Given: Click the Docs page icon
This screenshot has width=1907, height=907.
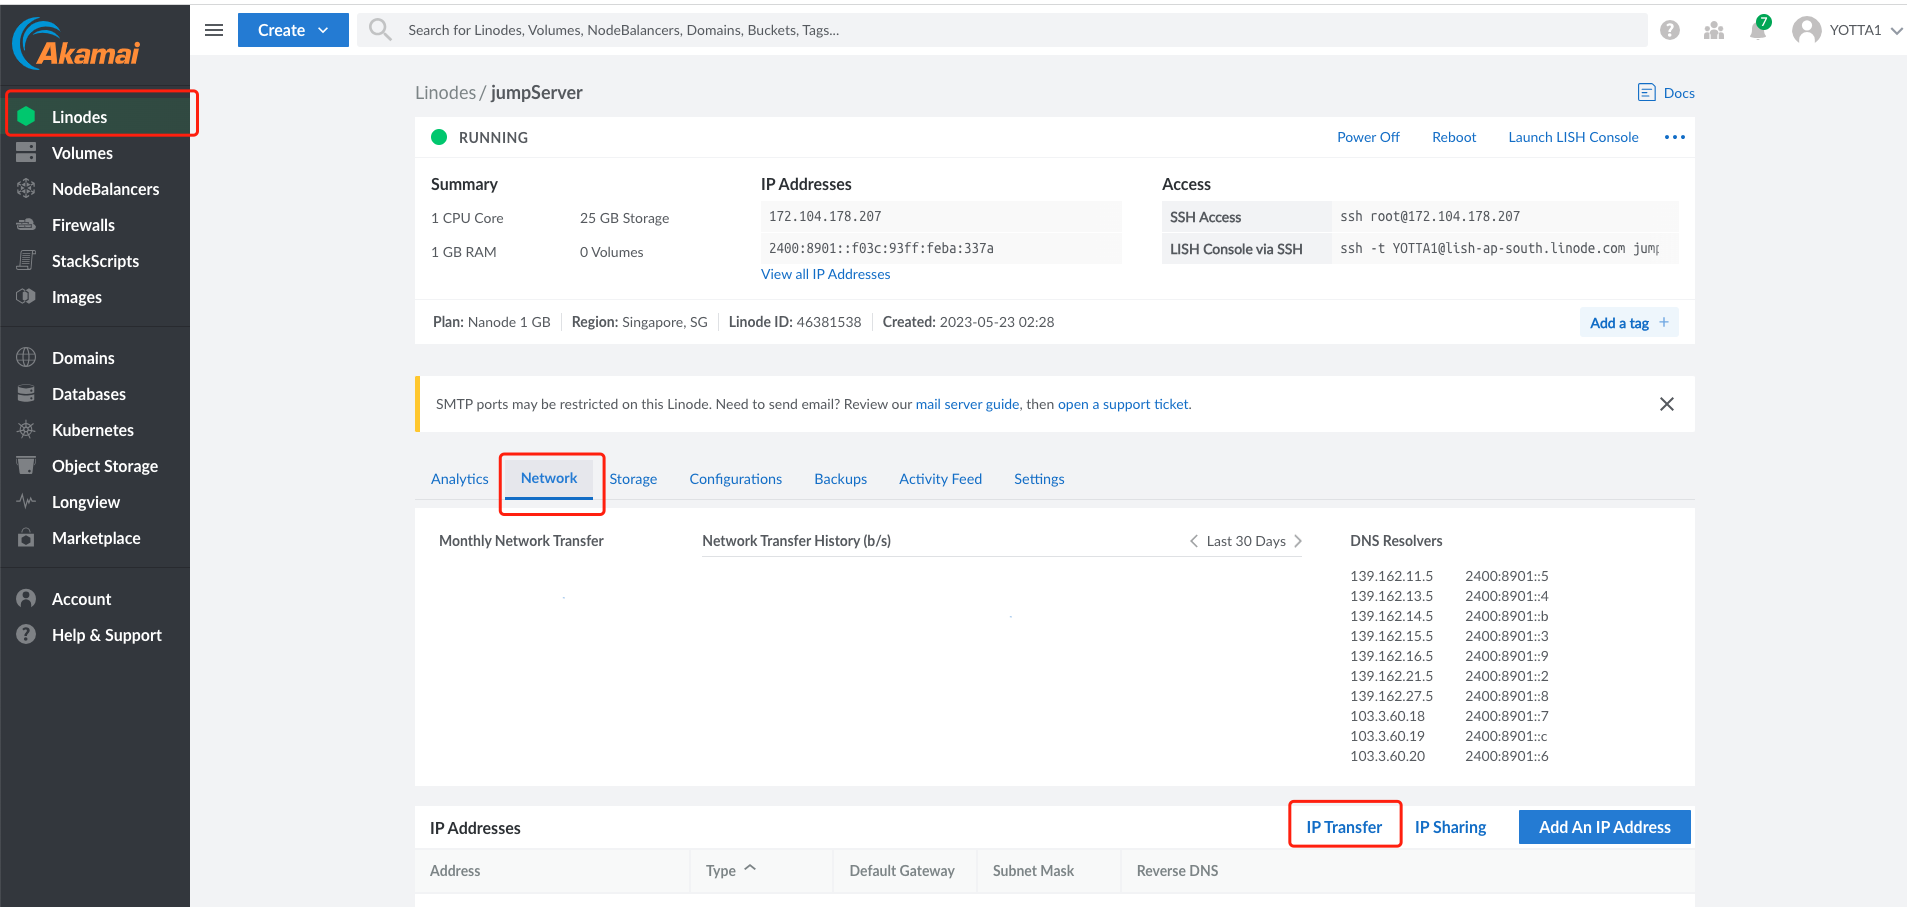Looking at the screenshot, I should 1646,92.
